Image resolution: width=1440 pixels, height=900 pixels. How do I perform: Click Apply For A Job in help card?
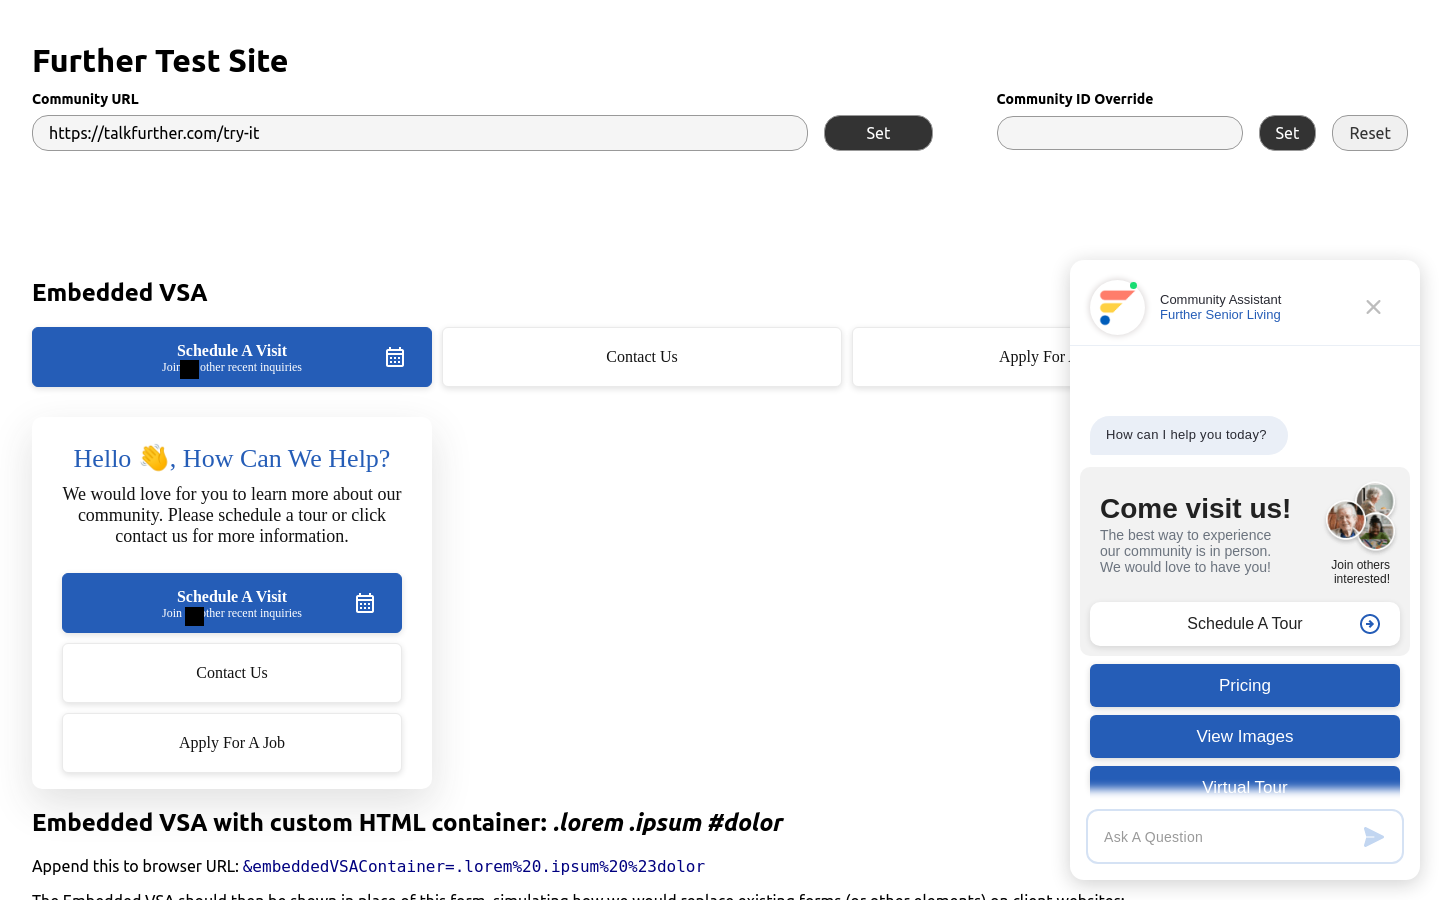pos(232,743)
